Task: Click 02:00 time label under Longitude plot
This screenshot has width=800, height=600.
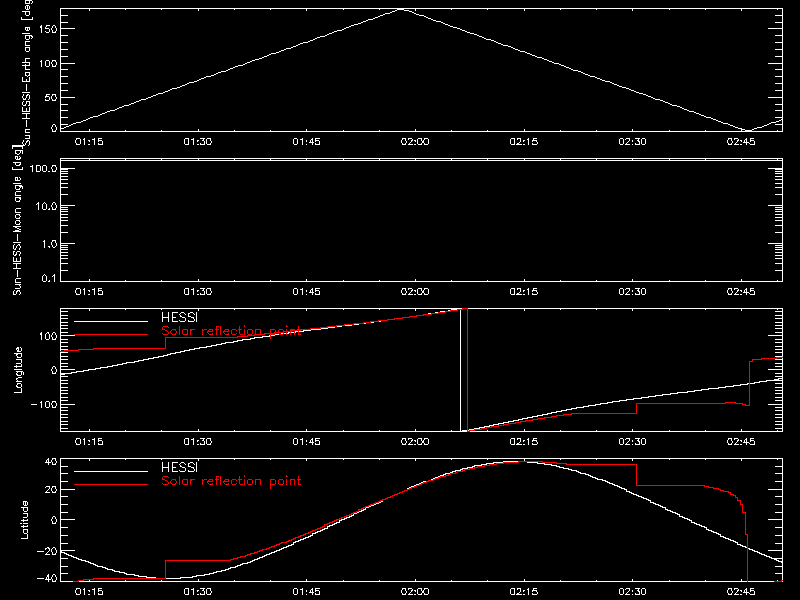Action: pos(415,441)
